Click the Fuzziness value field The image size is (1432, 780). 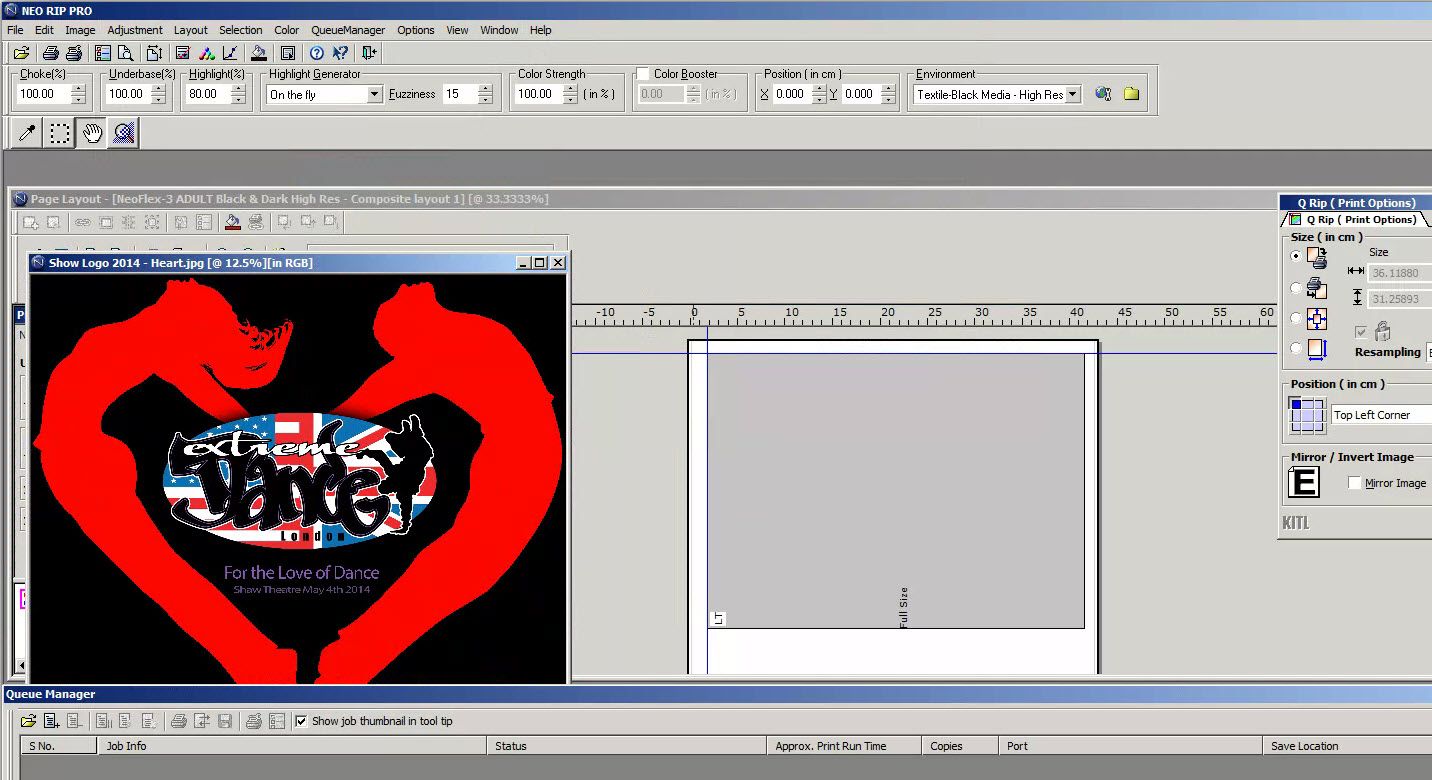coord(460,94)
